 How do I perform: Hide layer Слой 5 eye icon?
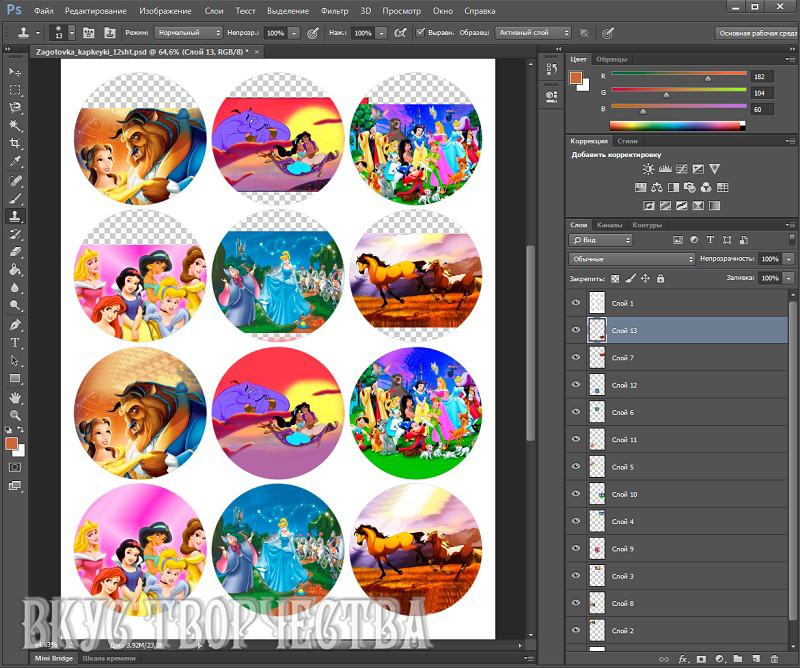(576, 466)
